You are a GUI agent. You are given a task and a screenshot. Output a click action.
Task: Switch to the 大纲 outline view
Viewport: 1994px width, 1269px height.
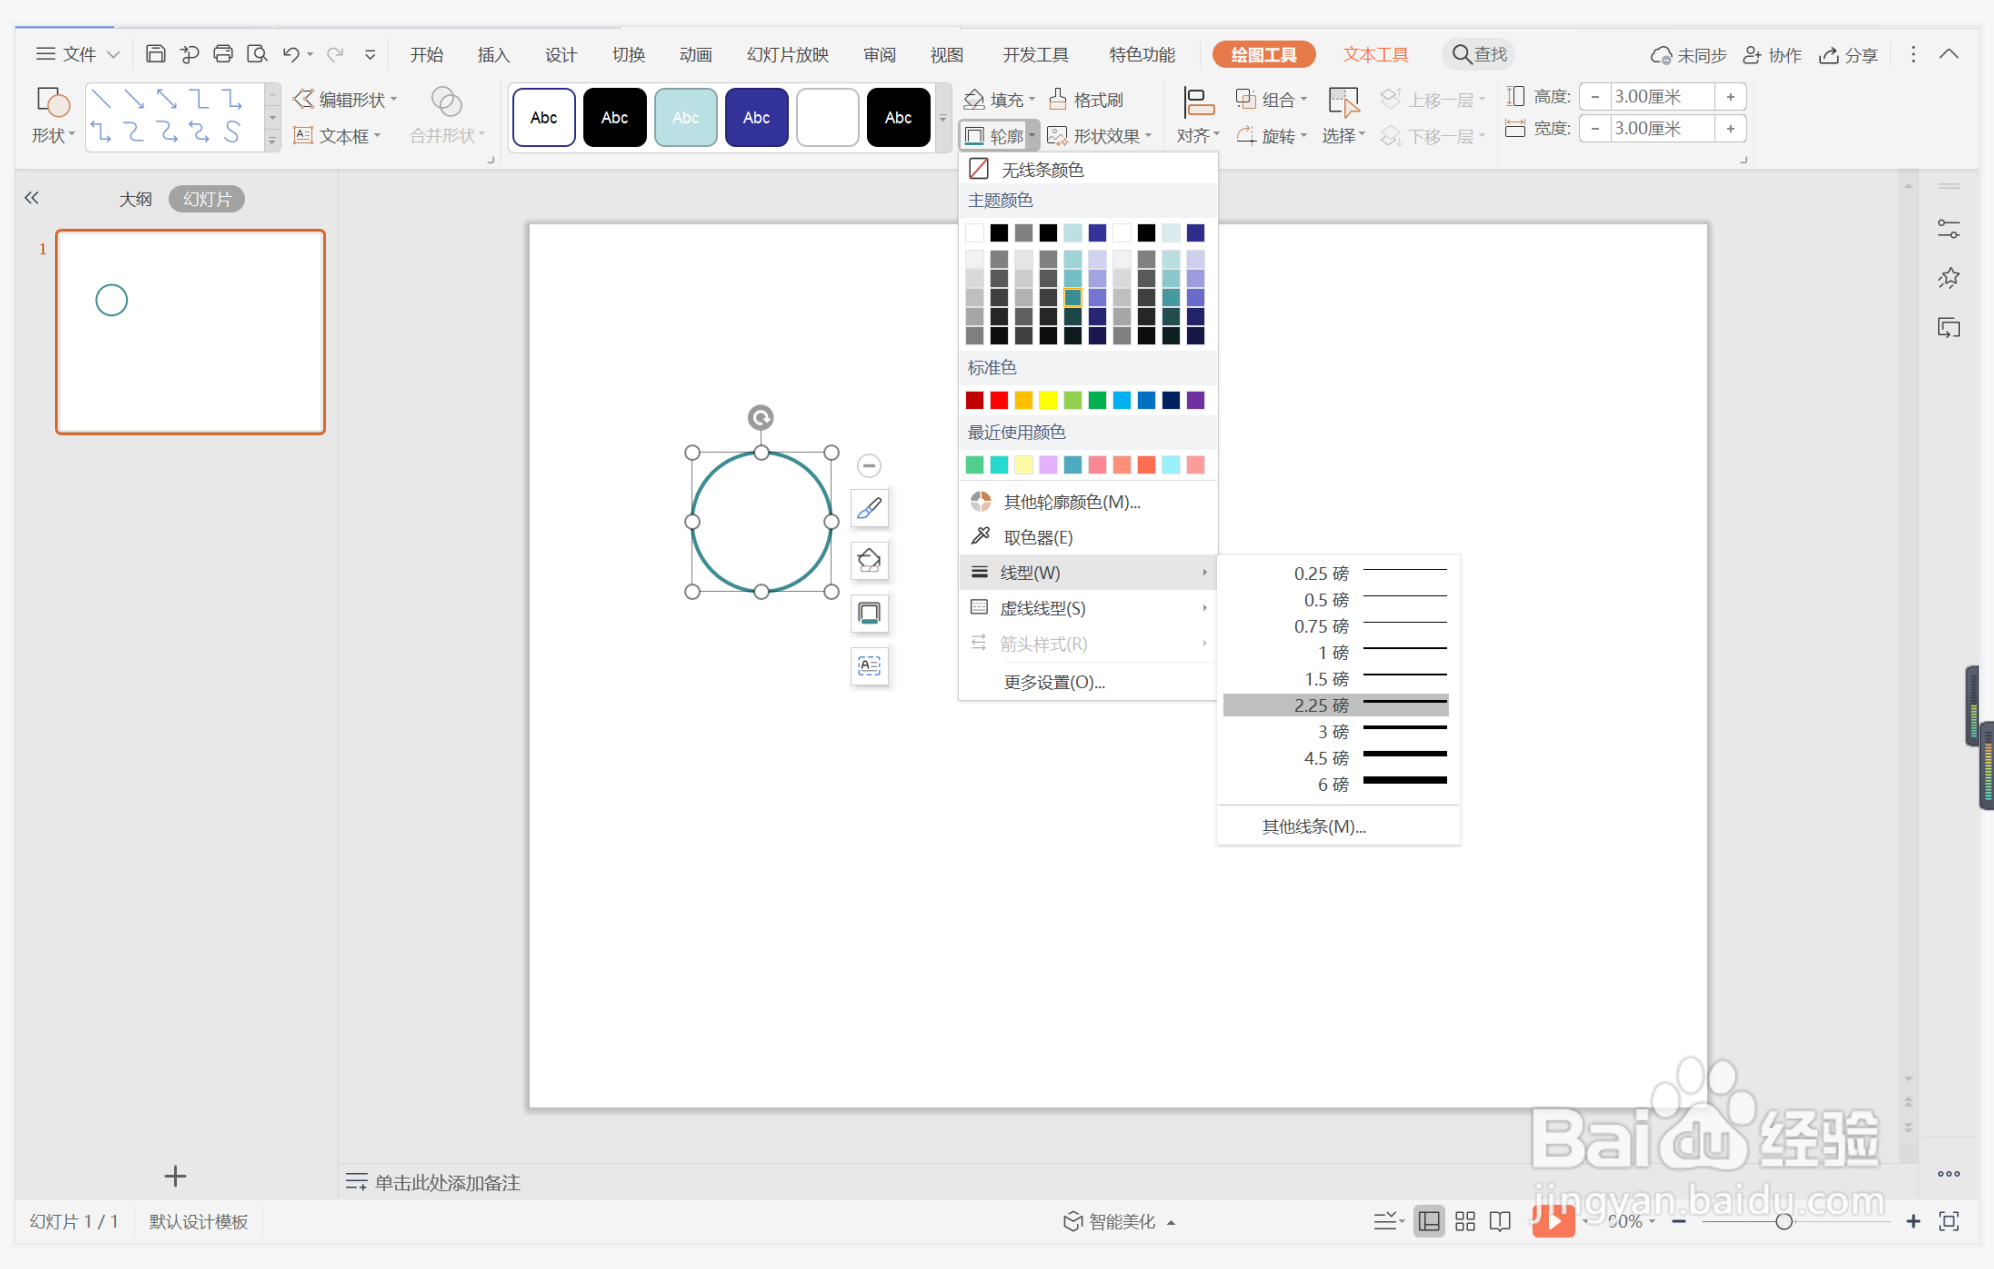pos(135,199)
